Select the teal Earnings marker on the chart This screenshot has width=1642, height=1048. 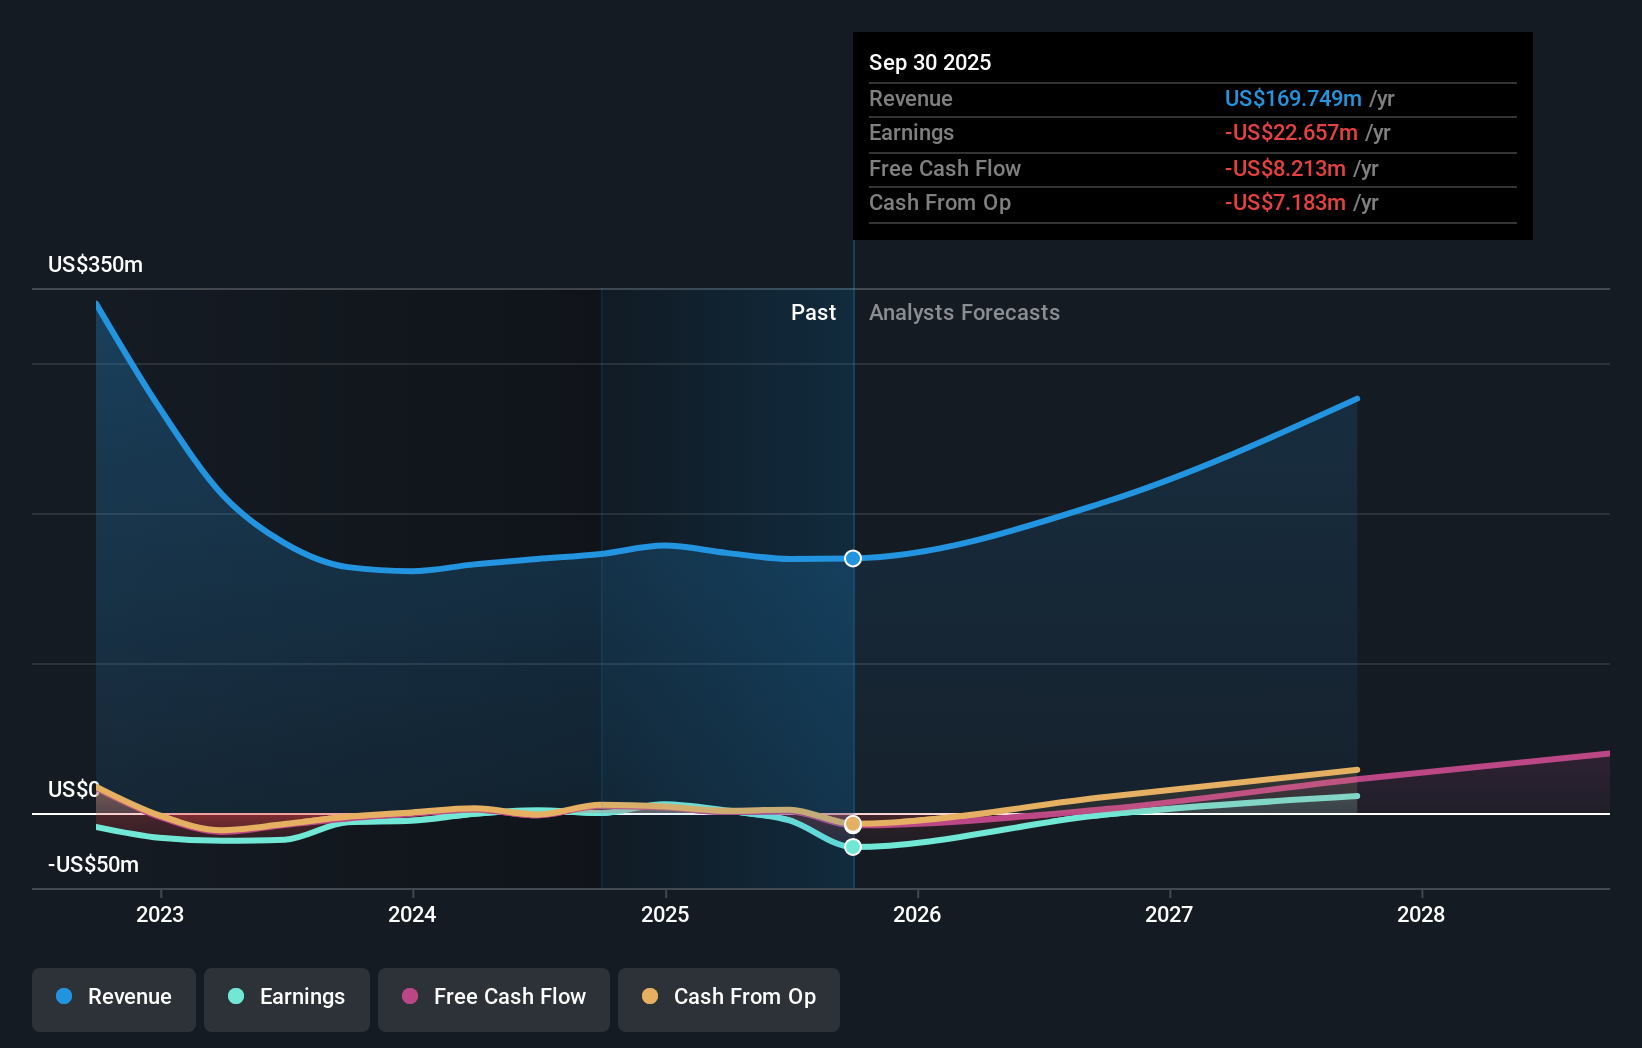[x=853, y=847]
